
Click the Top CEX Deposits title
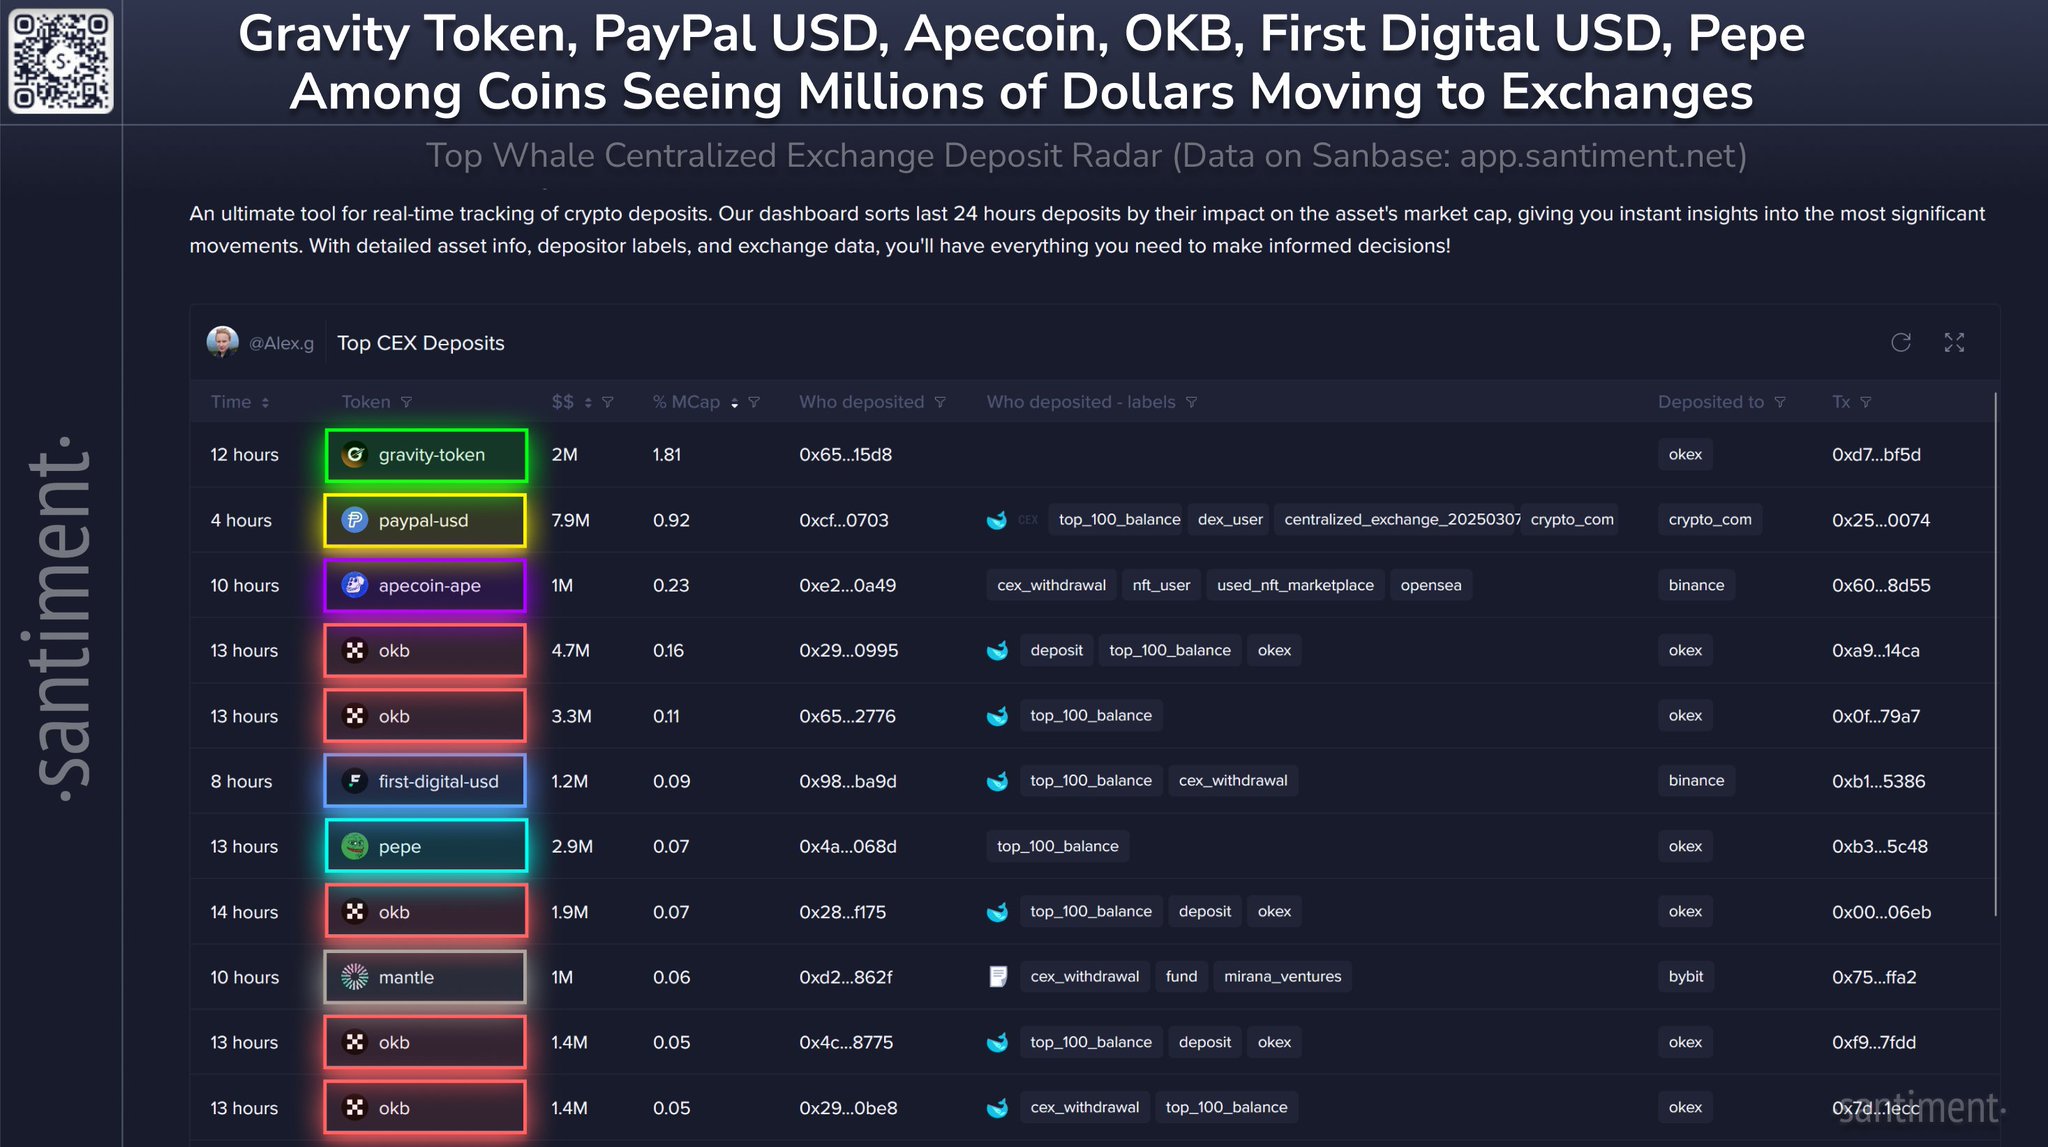click(421, 343)
